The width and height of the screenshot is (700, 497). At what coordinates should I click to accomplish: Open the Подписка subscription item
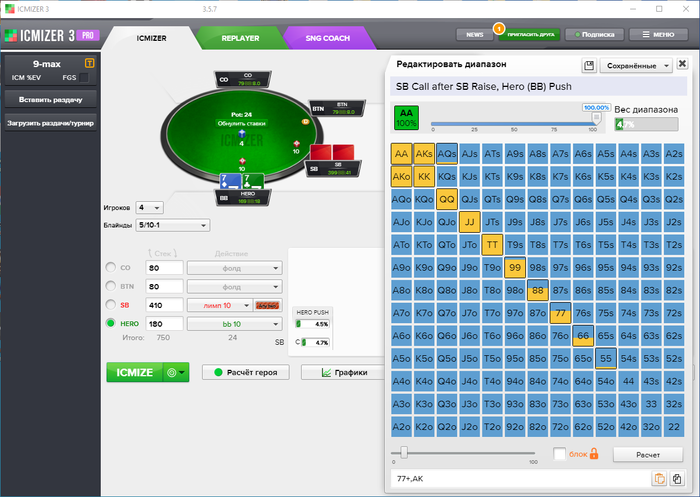pos(594,34)
